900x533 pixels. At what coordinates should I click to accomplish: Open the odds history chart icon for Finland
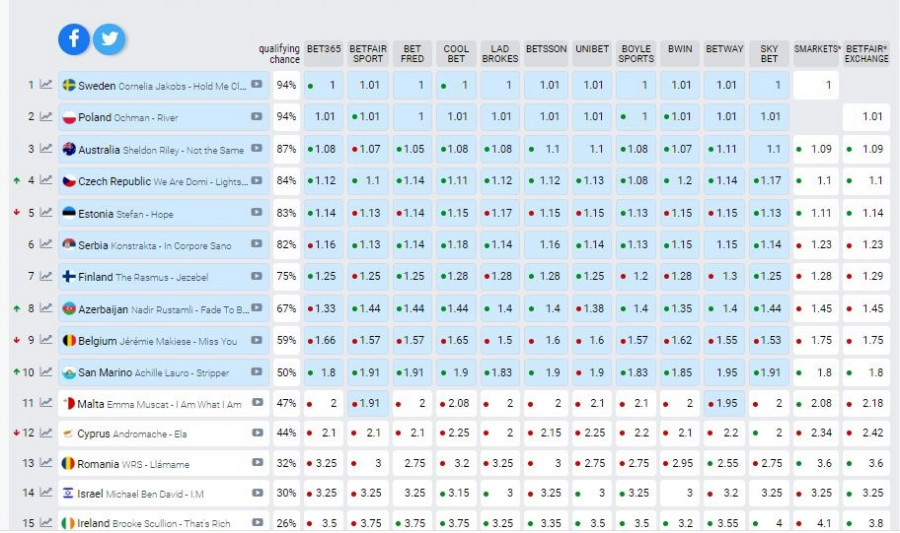tap(46, 276)
